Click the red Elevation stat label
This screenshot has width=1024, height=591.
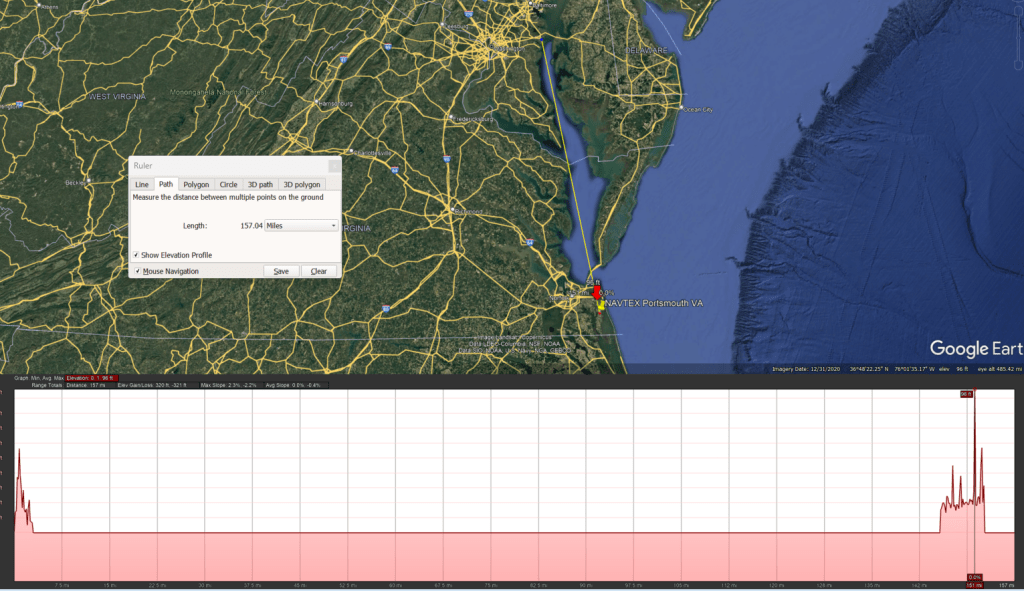(x=90, y=378)
